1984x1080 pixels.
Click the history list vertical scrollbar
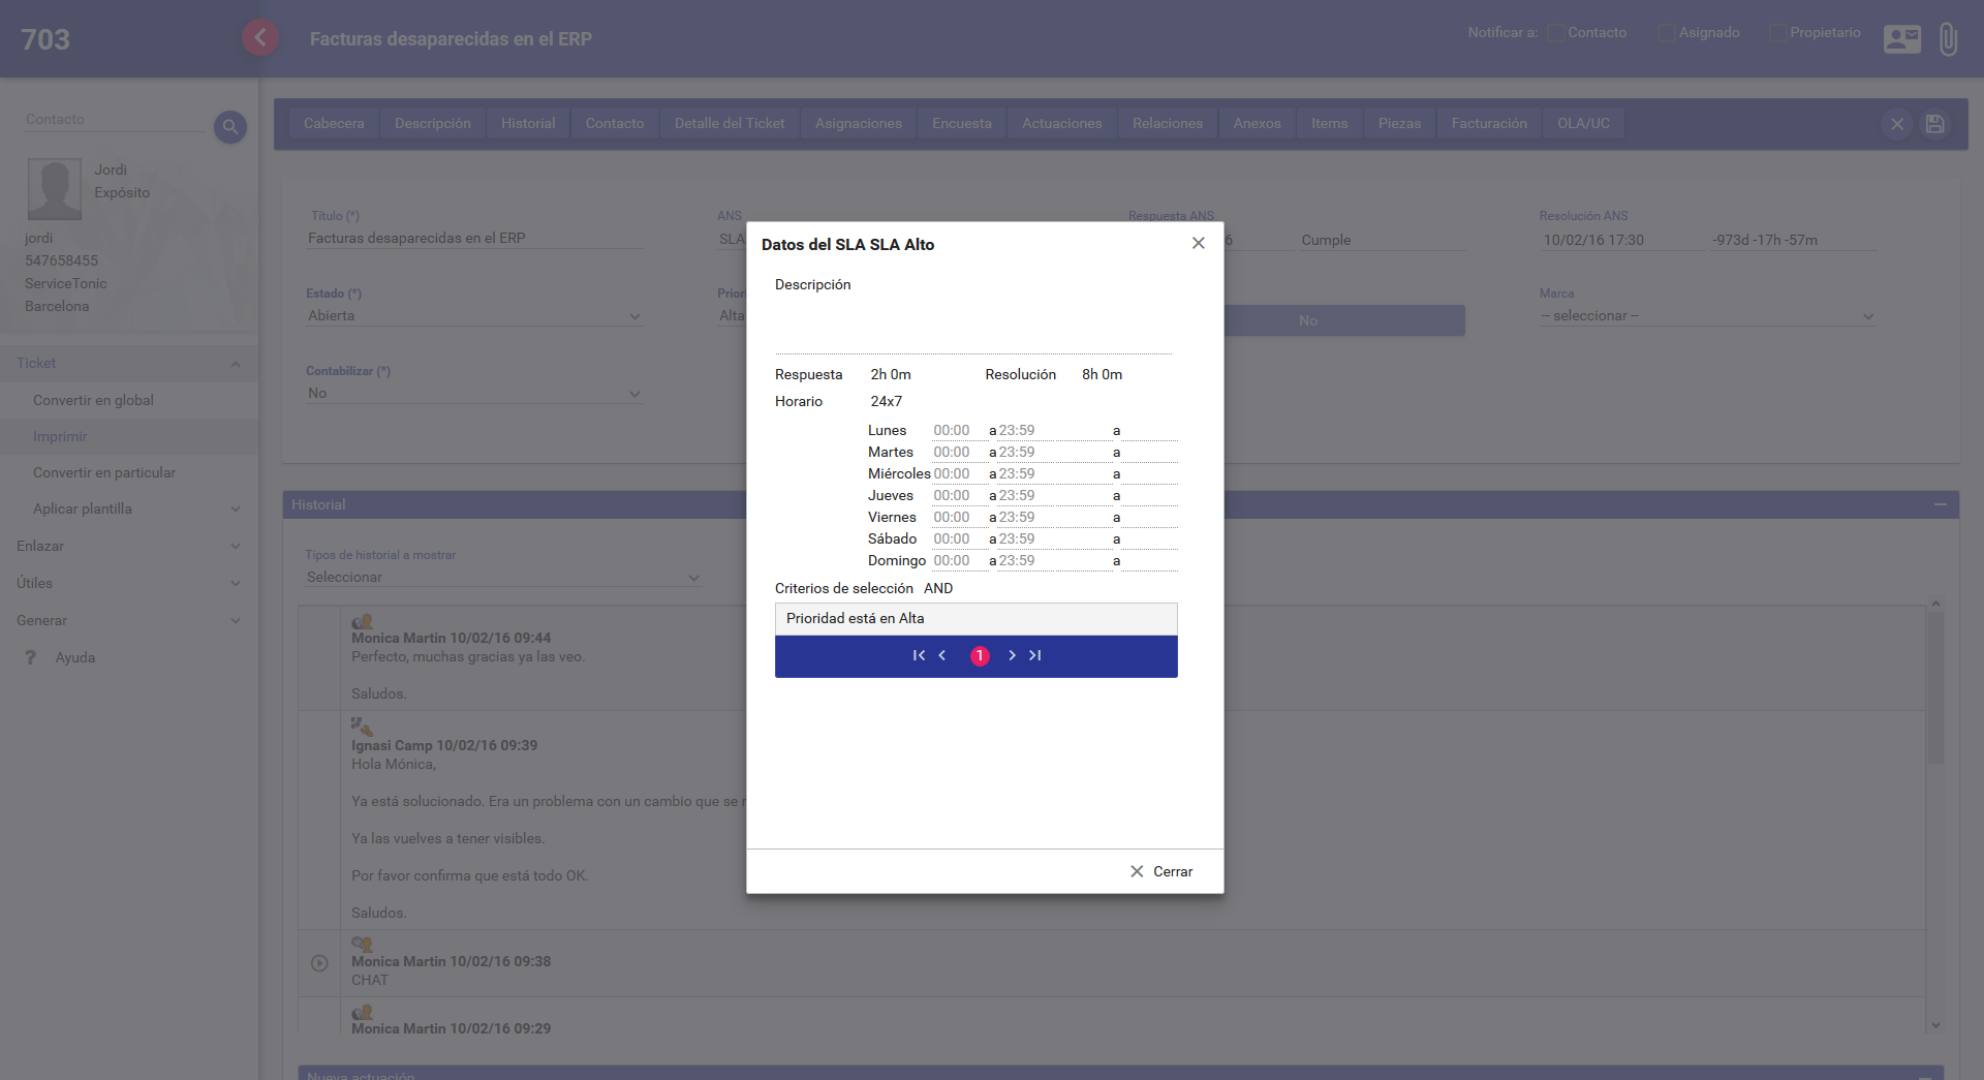[x=1935, y=688]
